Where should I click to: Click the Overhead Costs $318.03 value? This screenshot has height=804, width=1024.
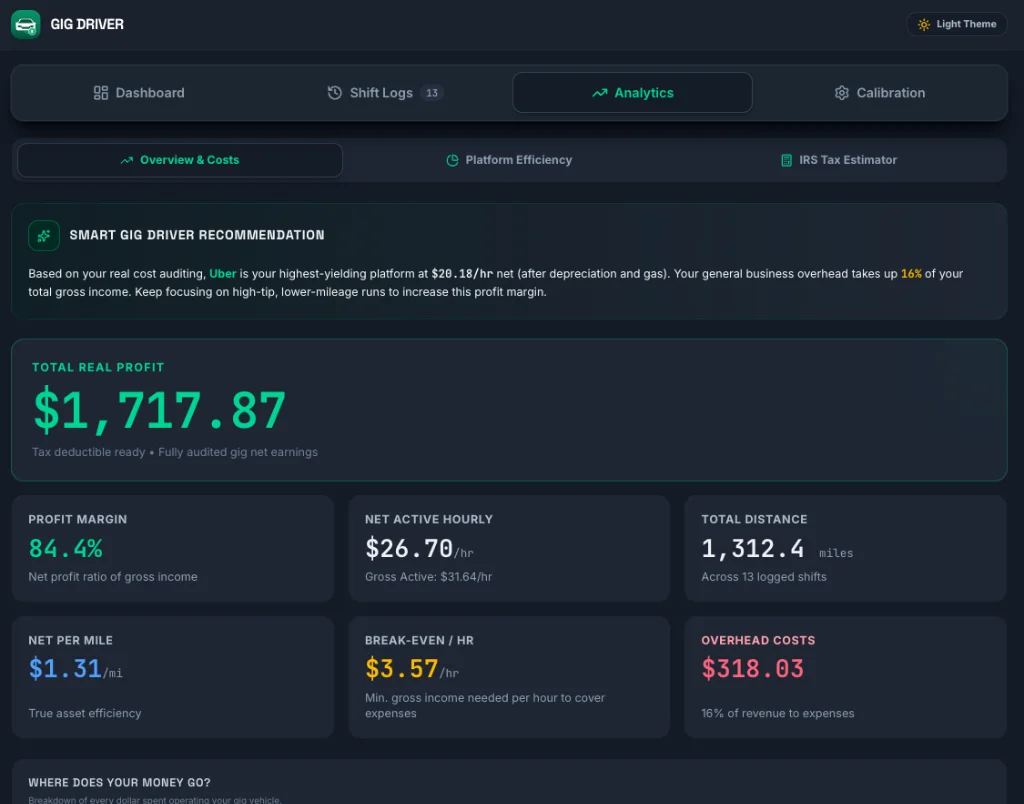(x=752, y=669)
